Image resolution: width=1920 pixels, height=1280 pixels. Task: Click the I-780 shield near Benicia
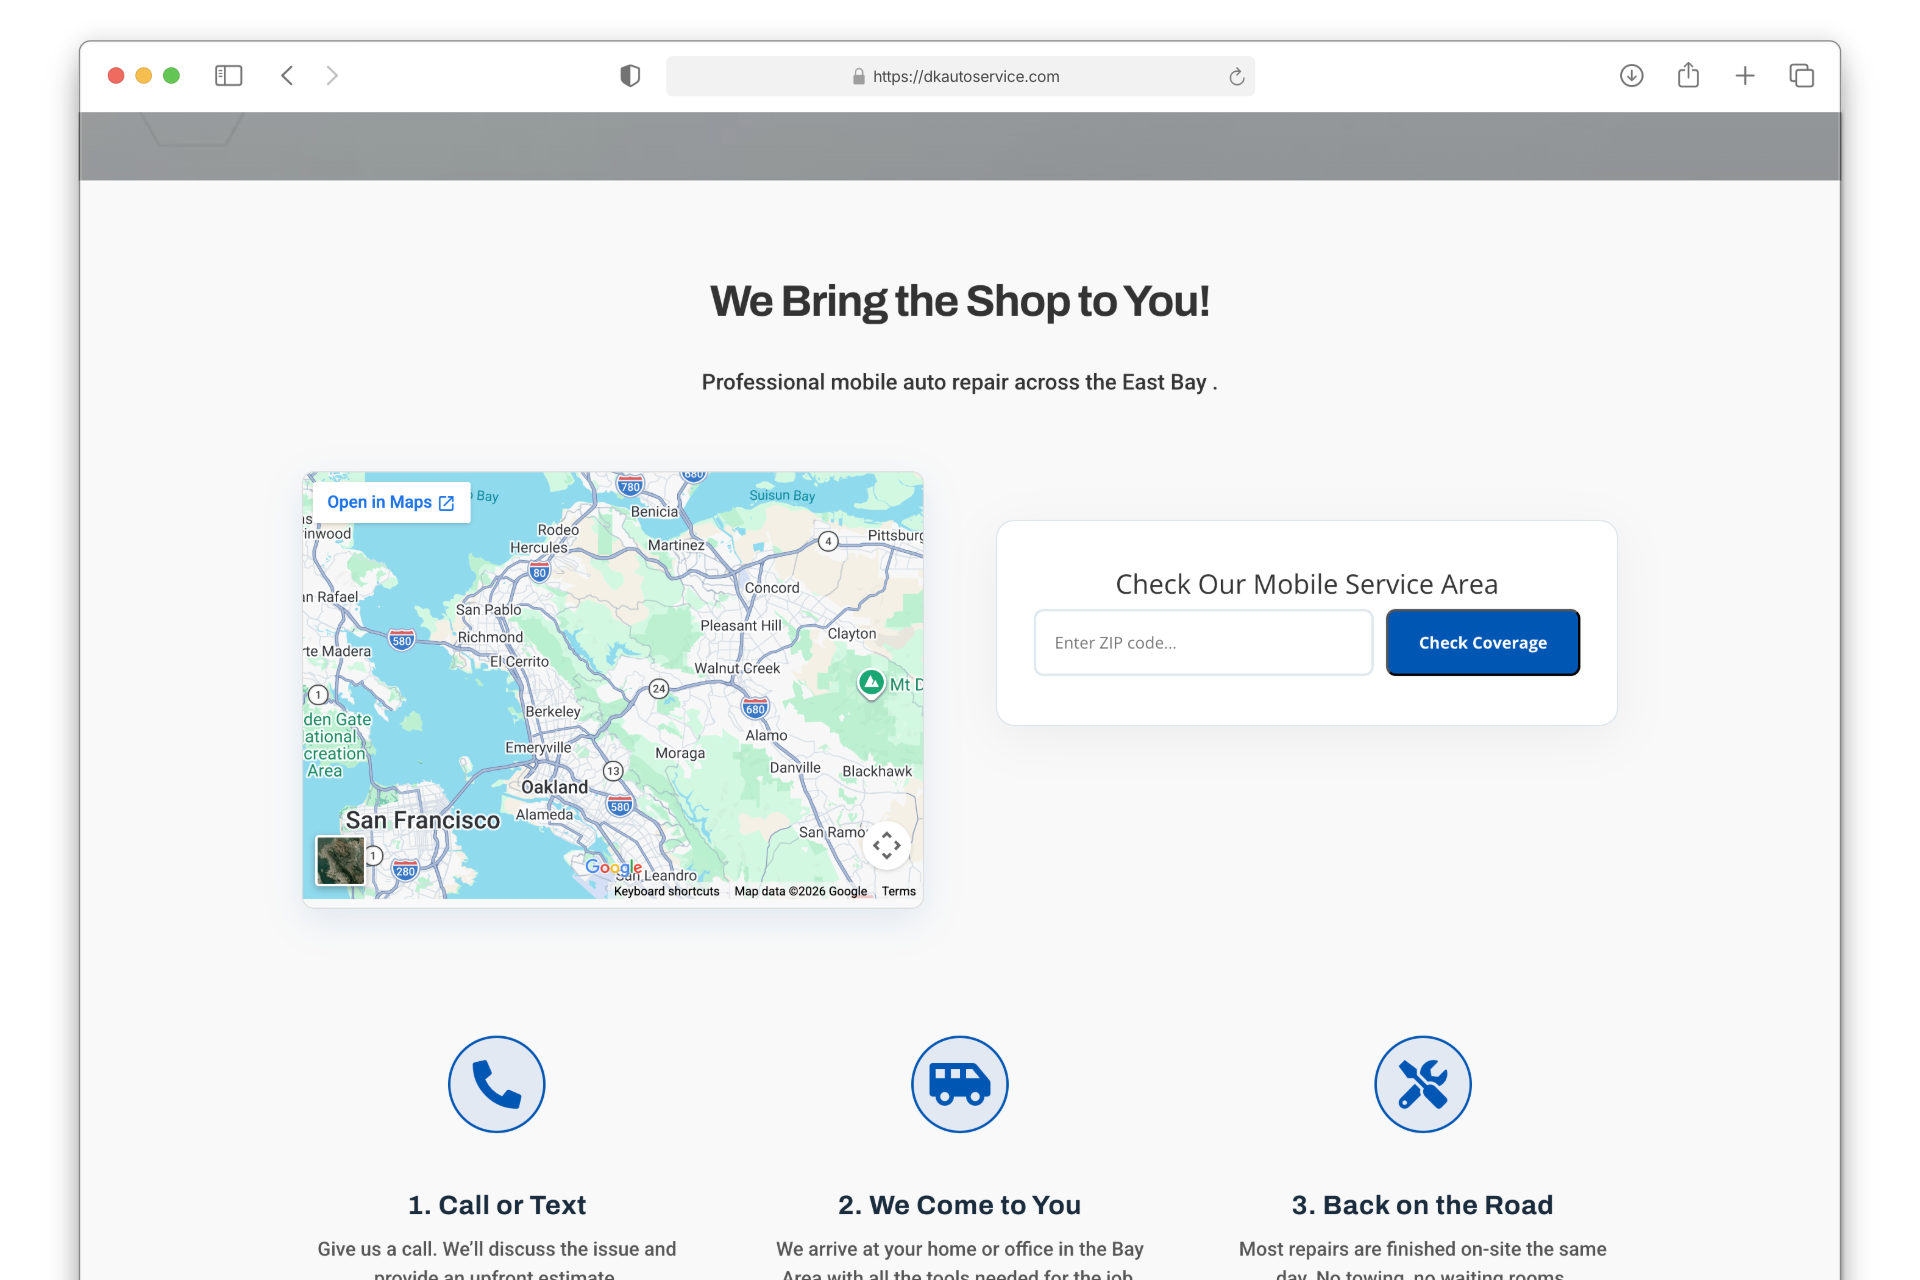click(630, 487)
